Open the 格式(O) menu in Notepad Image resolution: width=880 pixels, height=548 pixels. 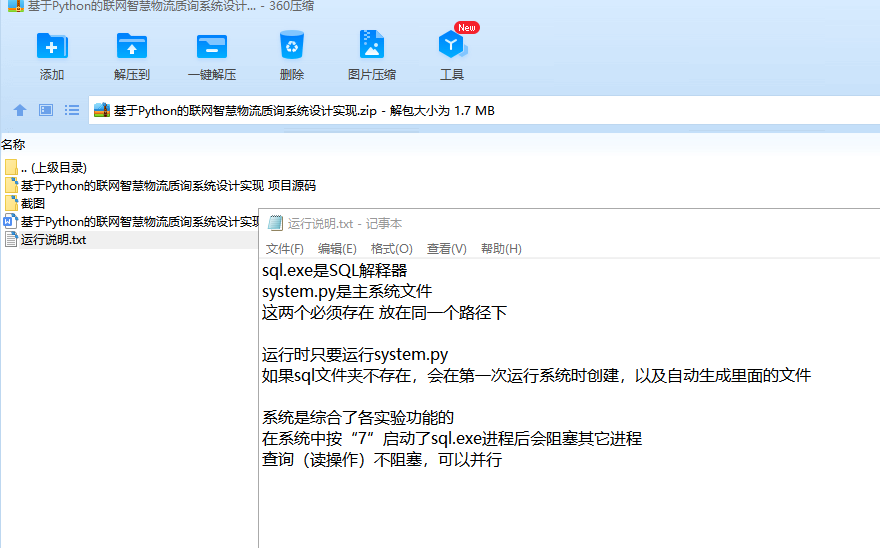point(392,249)
